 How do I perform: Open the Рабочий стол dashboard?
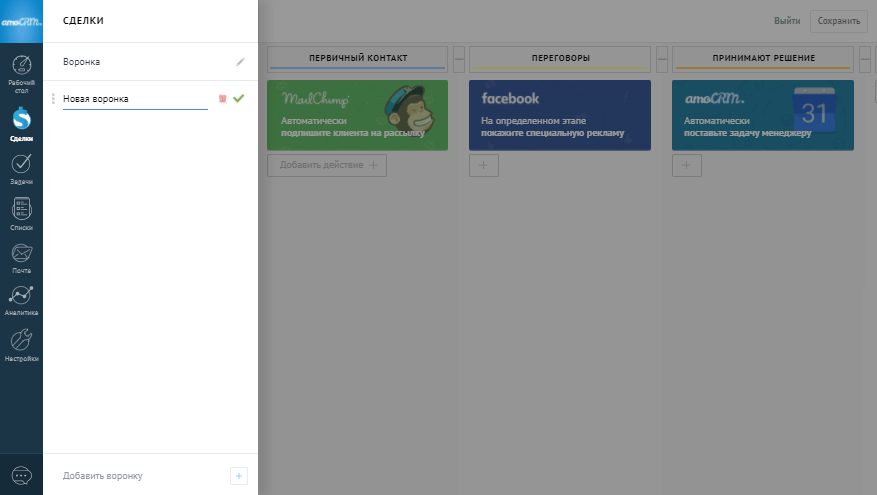point(21,74)
